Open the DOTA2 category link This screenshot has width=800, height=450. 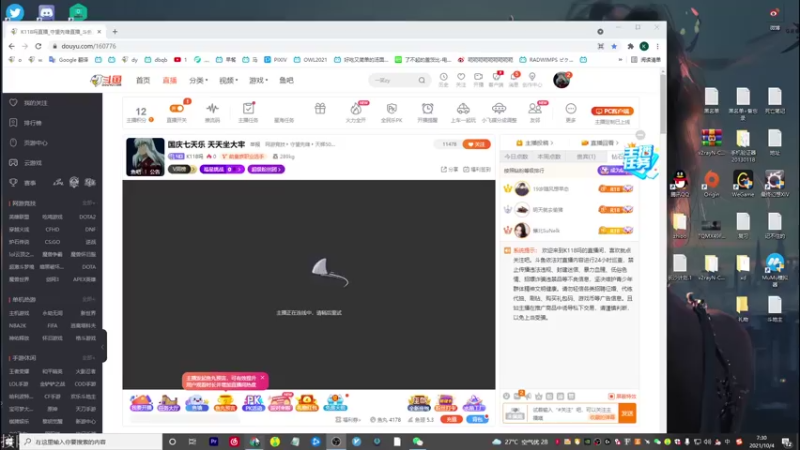point(87,217)
